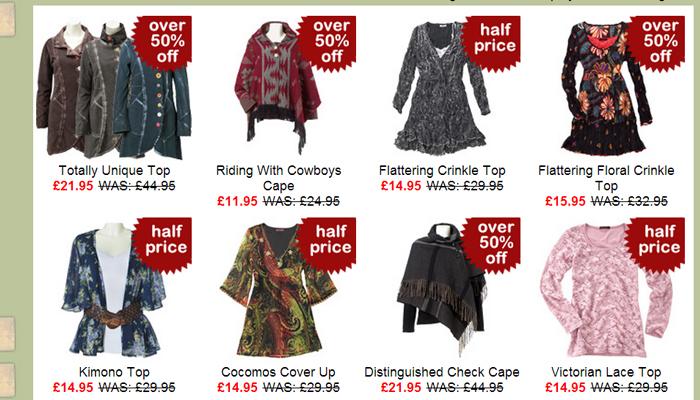Open the Flattering Floral Crinkle Top link

pyautogui.click(x=606, y=178)
